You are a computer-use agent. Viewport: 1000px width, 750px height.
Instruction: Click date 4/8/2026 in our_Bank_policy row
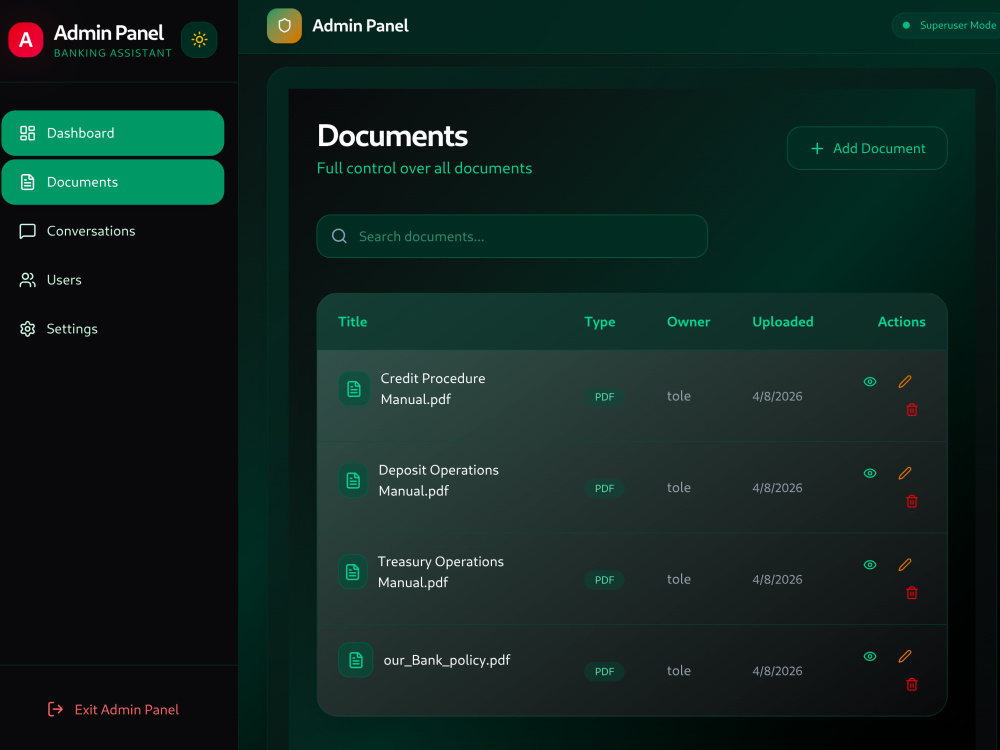(x=777, y=671)
